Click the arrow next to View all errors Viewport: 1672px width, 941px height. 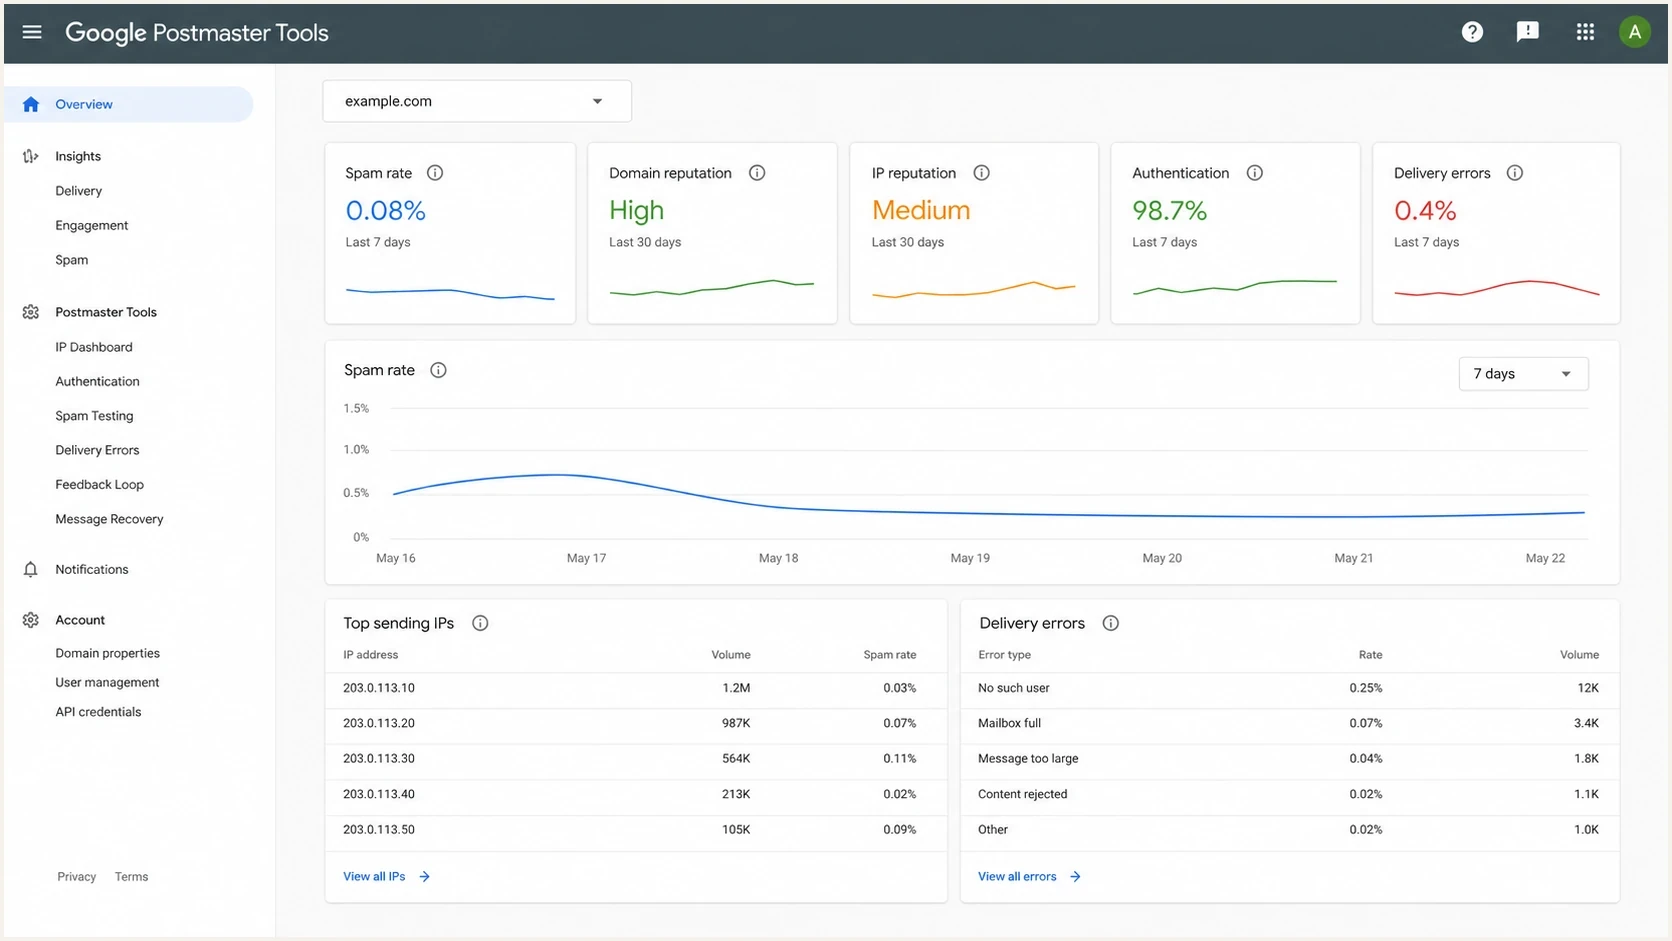coord(1075,876)
